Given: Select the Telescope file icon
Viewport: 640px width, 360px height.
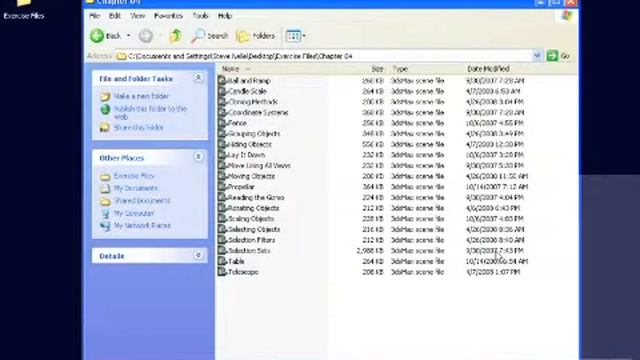Looking at the screenshot, I should [222, 271].
